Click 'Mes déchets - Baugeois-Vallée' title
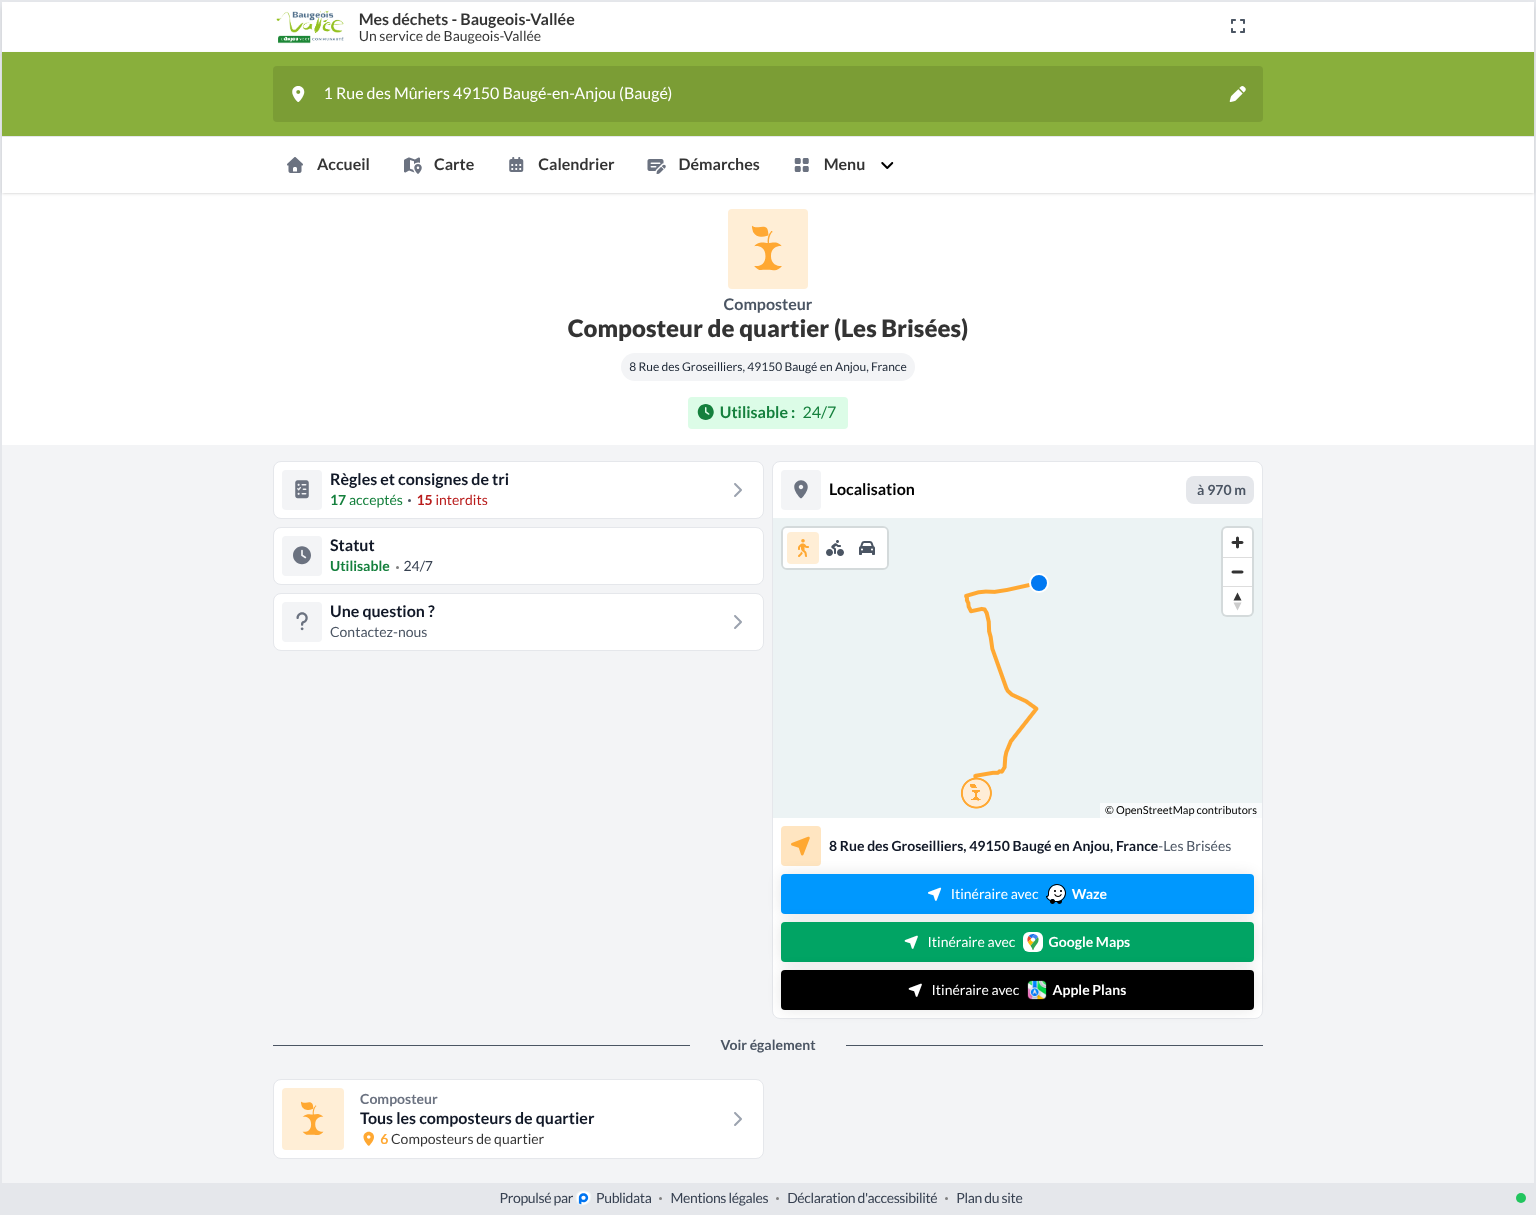The height and width of the screenshot is (1215, 1536). 466,19
